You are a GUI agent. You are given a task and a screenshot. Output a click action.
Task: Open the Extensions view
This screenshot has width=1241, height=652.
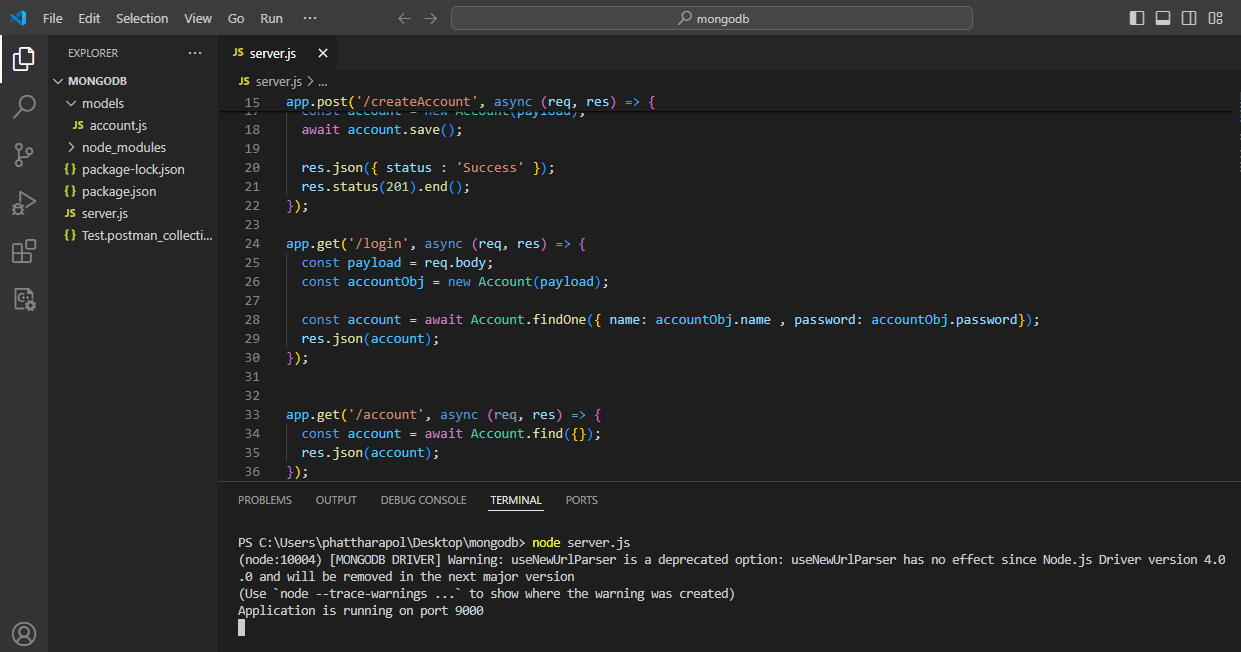pyautogui.click(x=24, y=252)
